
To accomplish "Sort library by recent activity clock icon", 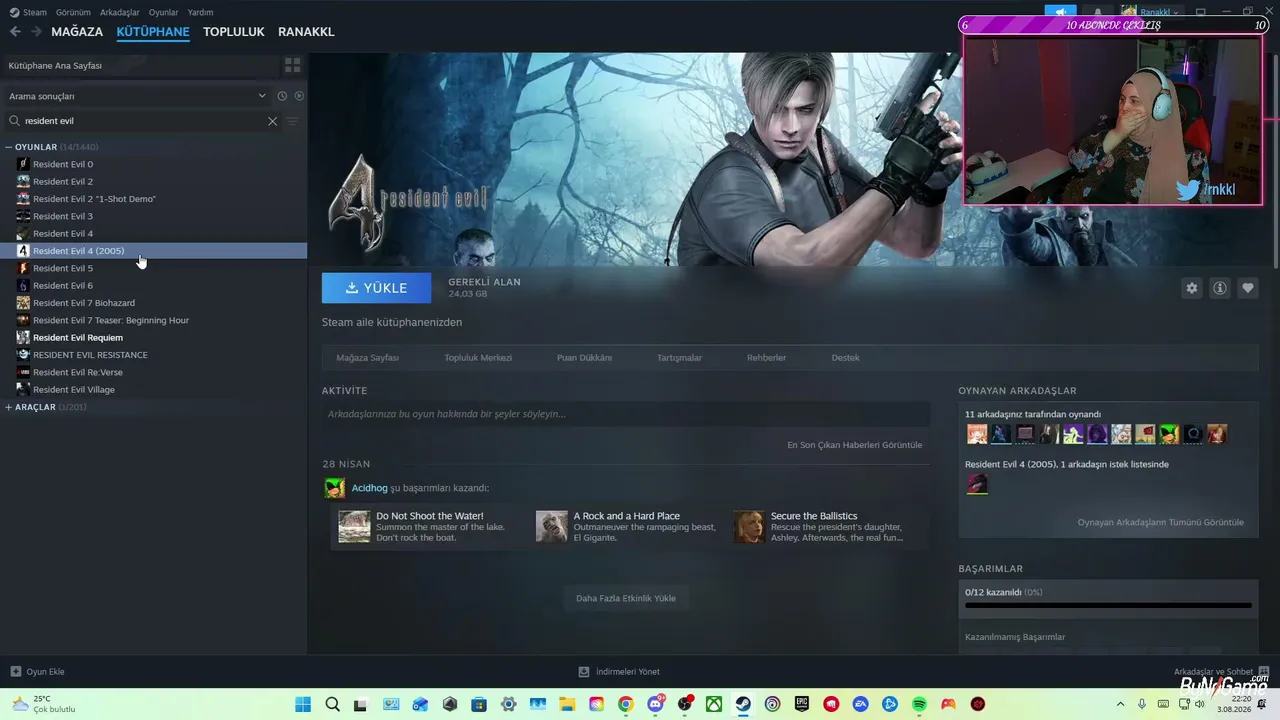I will (282, 96).
